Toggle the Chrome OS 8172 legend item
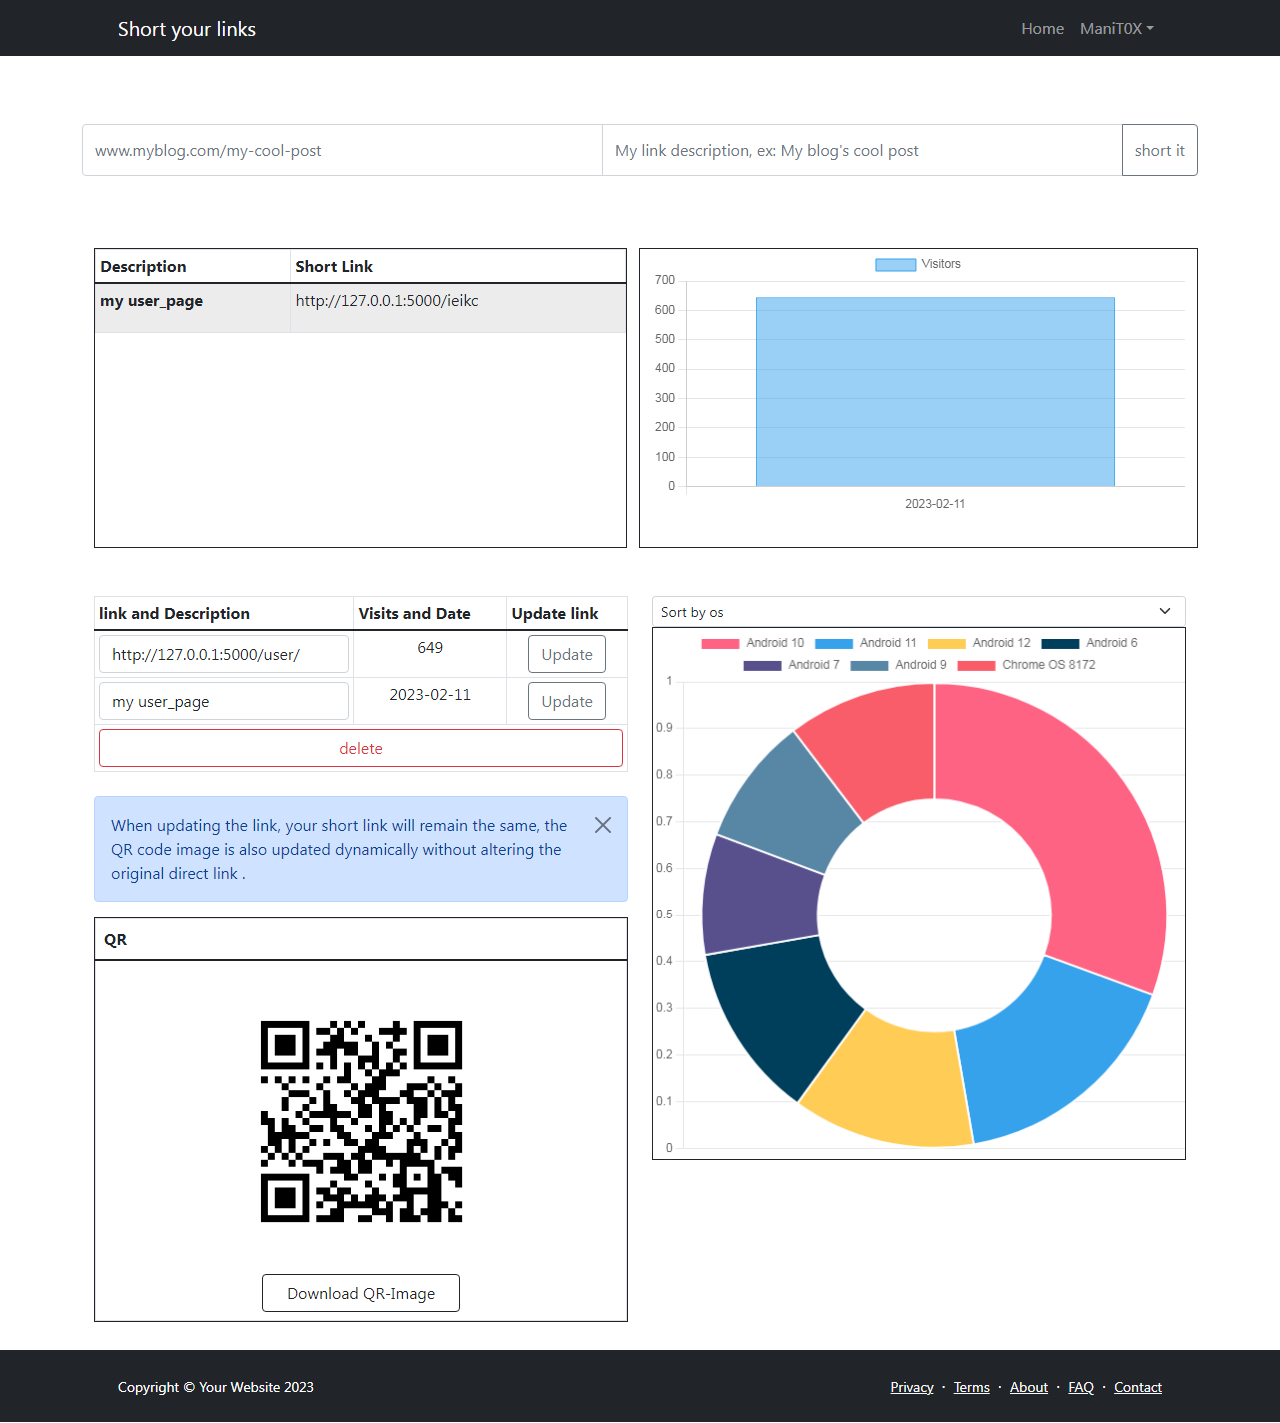 tap(1027, 665)
